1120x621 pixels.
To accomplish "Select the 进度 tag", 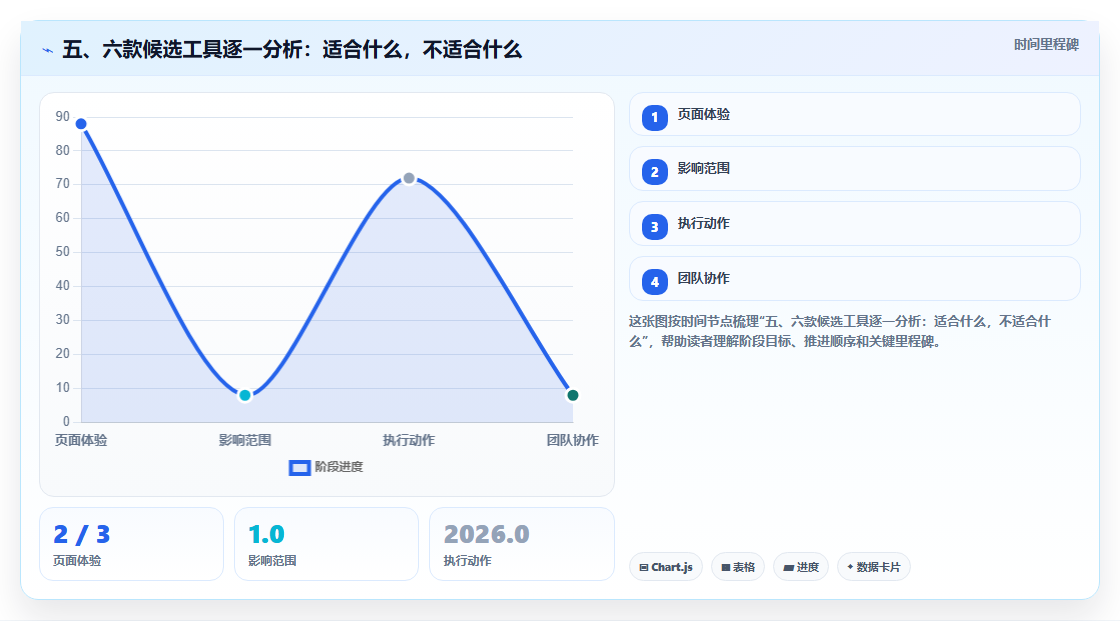I will (801, 567).
